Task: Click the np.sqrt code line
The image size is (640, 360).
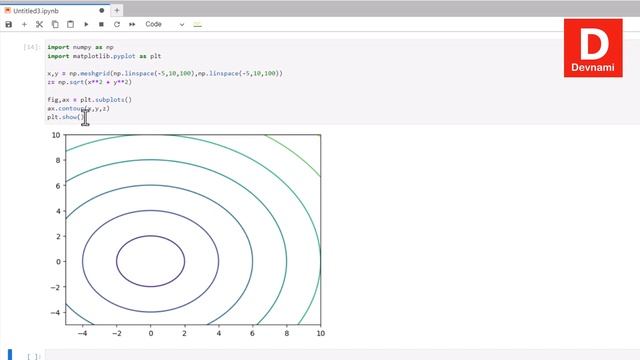Action: [x=89, y=82]
